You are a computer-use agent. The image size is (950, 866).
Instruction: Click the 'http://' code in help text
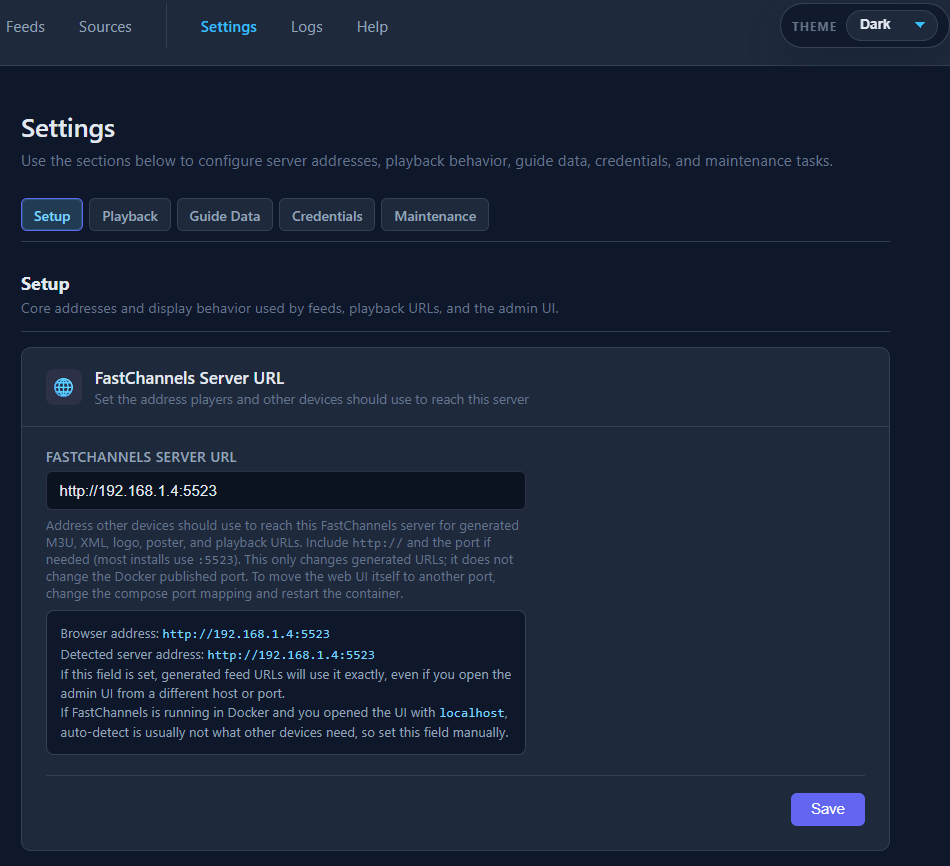click(377, 544)
